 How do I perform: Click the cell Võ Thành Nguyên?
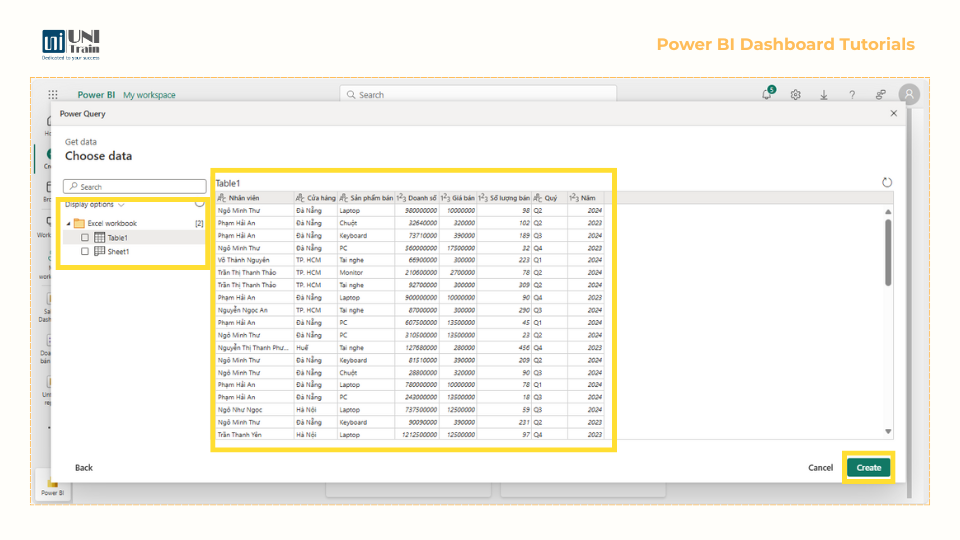pyautogui.click(x=255, y=260)
